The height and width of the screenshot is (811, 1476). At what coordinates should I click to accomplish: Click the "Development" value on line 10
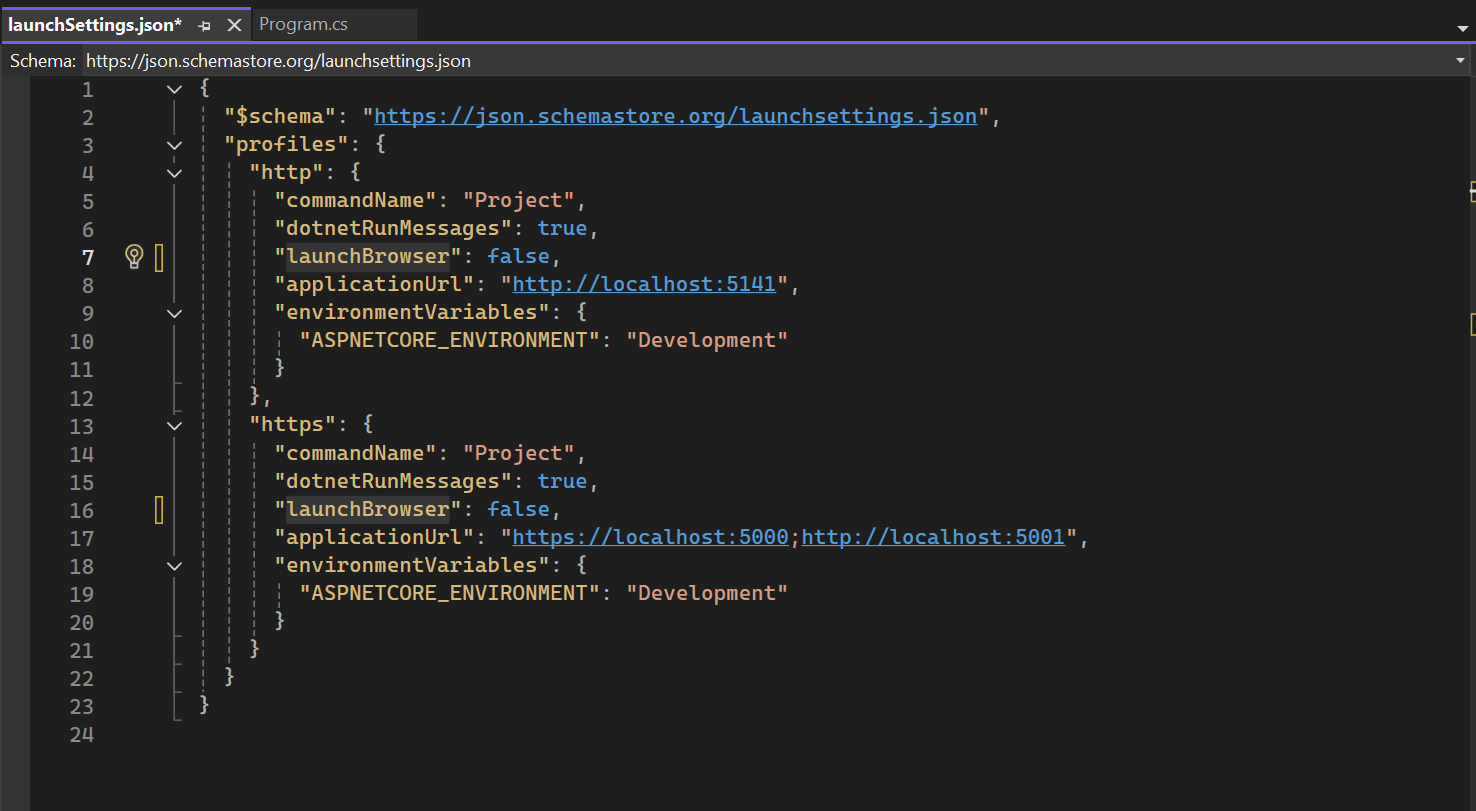[707, 340]
